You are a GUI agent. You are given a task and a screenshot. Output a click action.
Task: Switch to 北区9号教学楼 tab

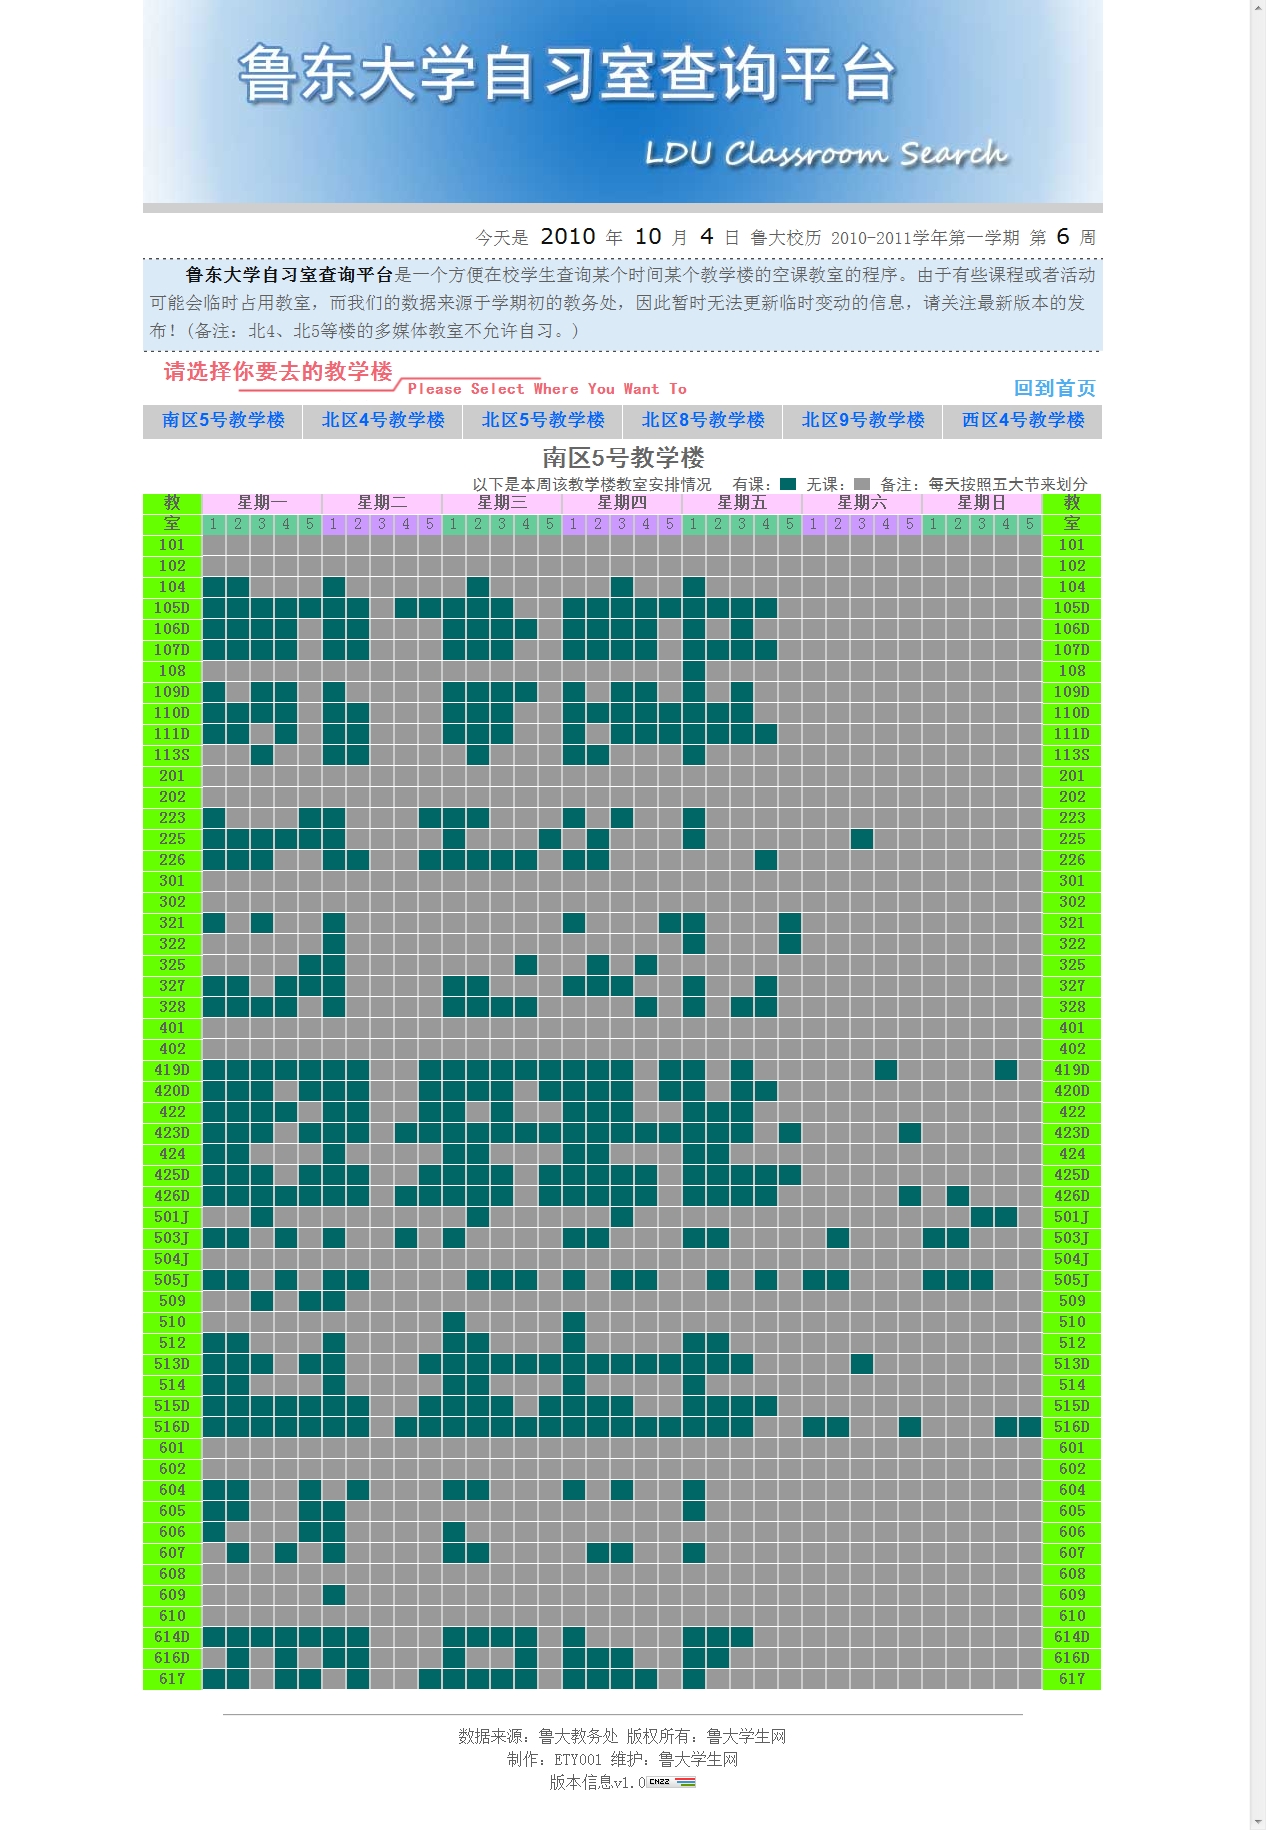[863, 421]
